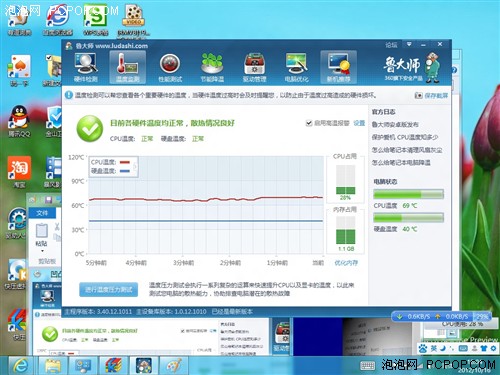Click the 鲁大师 title bar app icon

tap(69, 46)
